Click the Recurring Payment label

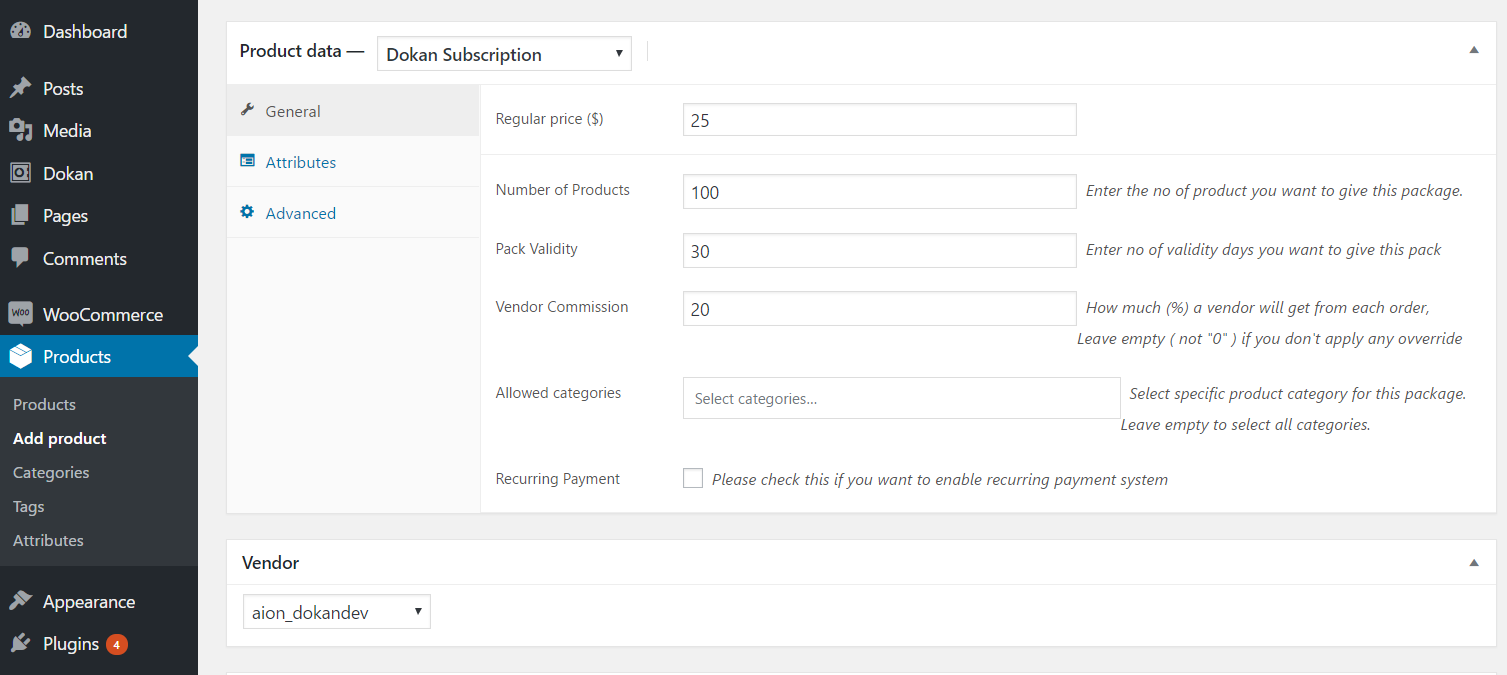(x=558, y=479)
